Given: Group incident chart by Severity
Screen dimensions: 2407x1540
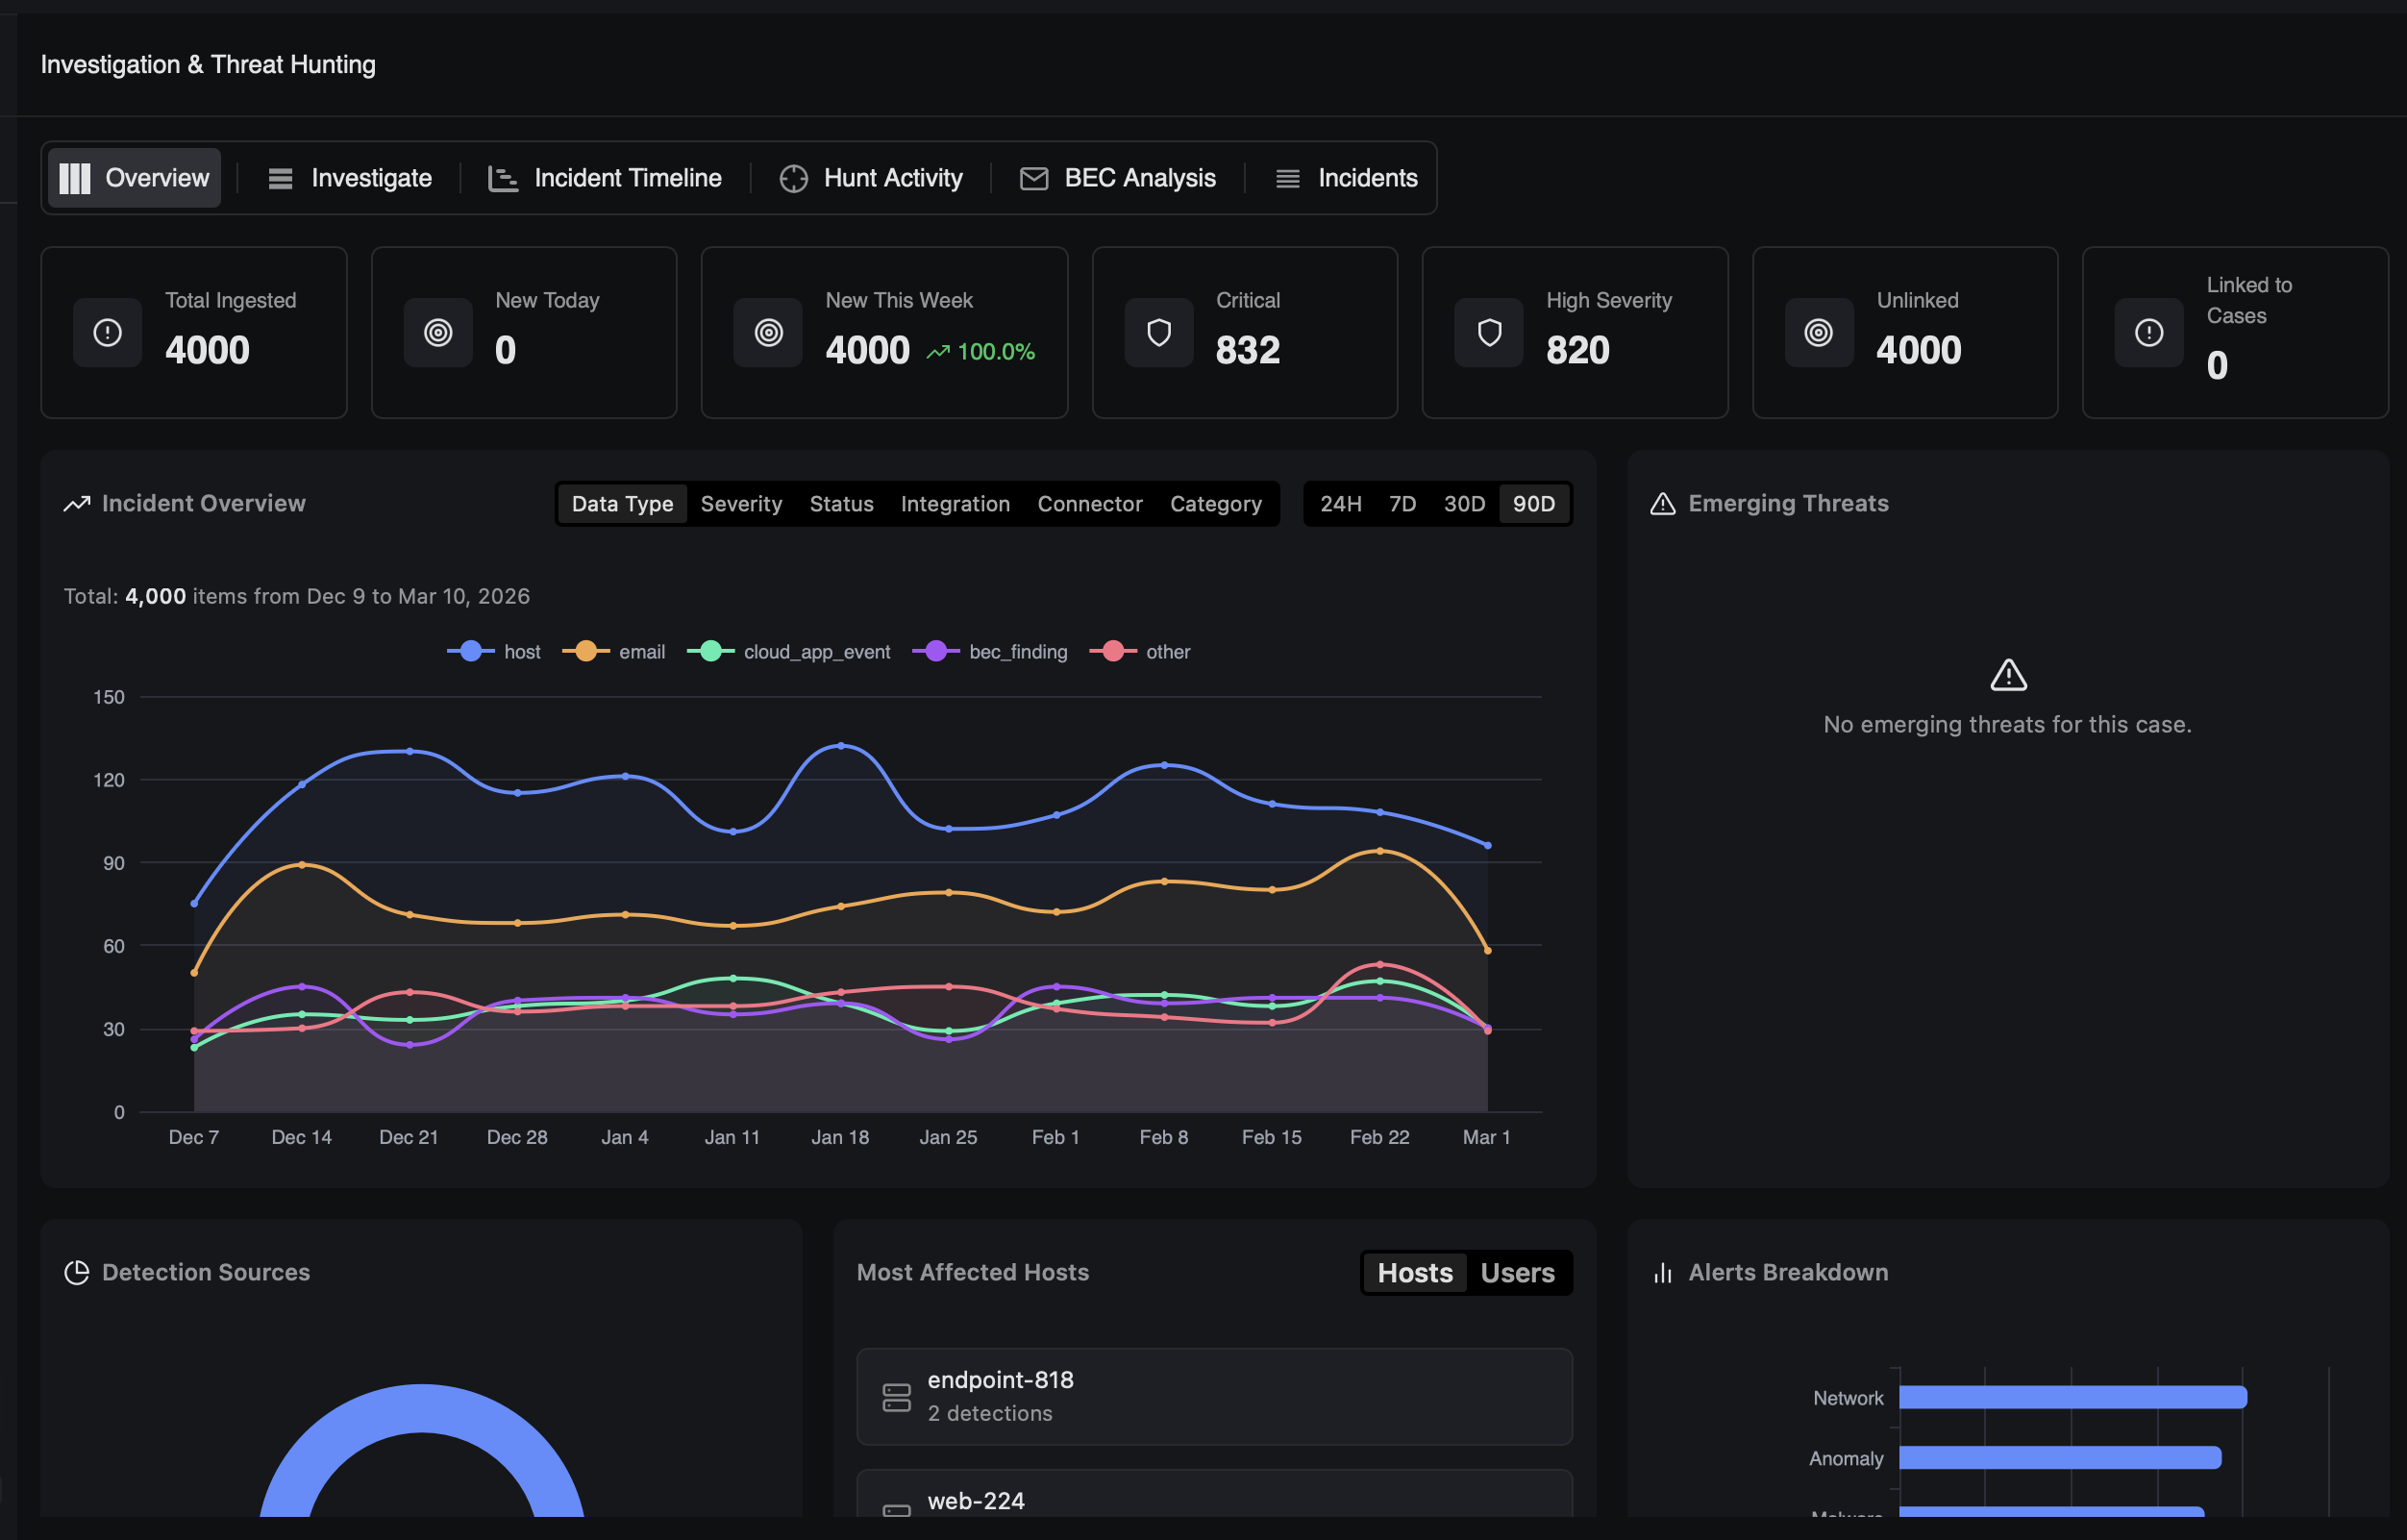Looking at the screenshot, I should tap(741, 504).
